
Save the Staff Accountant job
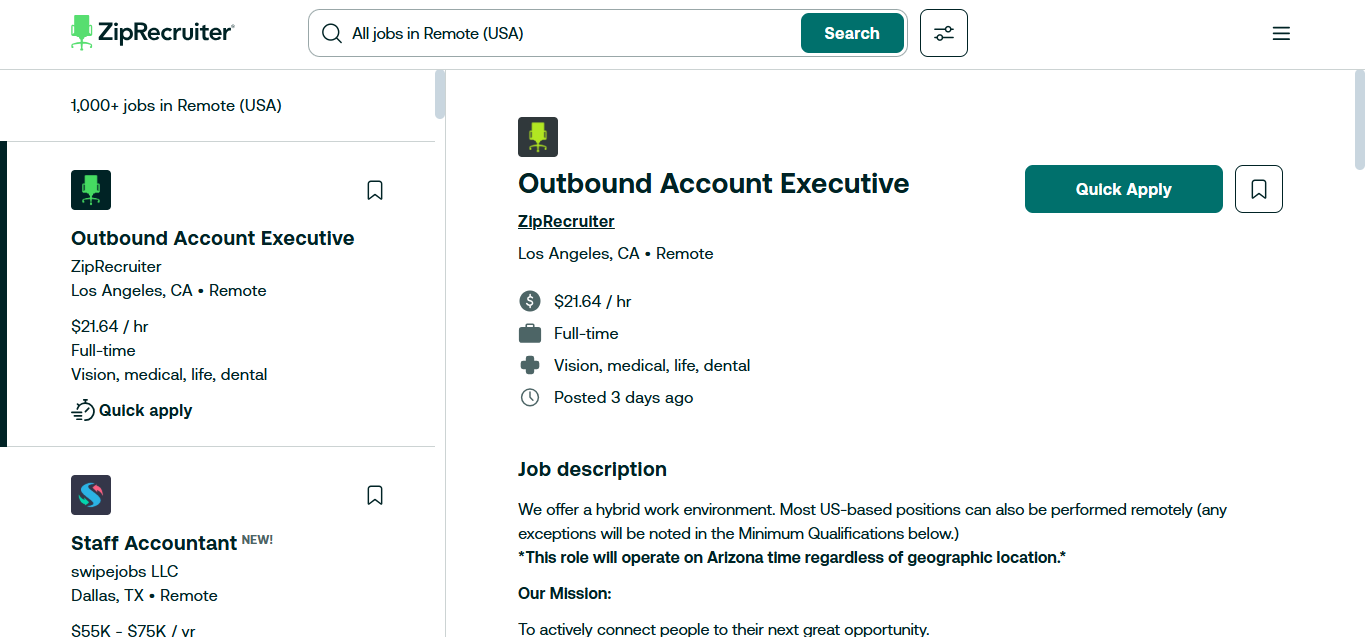pos(375,495)
